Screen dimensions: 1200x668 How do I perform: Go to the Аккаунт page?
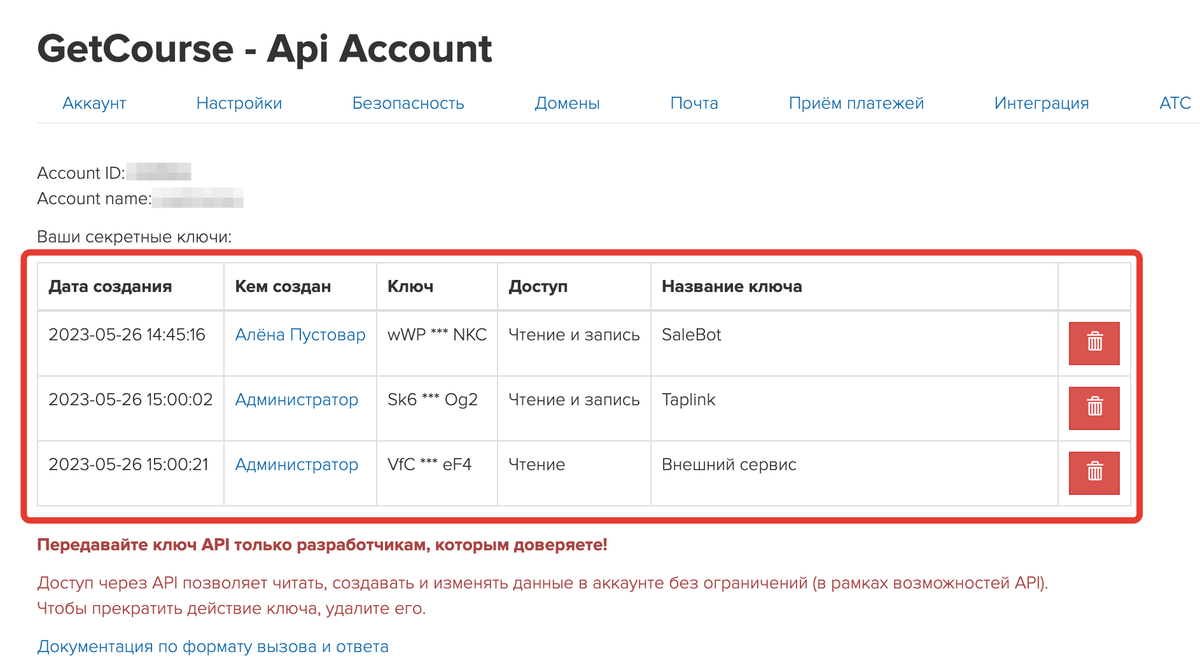coord(94,102)
